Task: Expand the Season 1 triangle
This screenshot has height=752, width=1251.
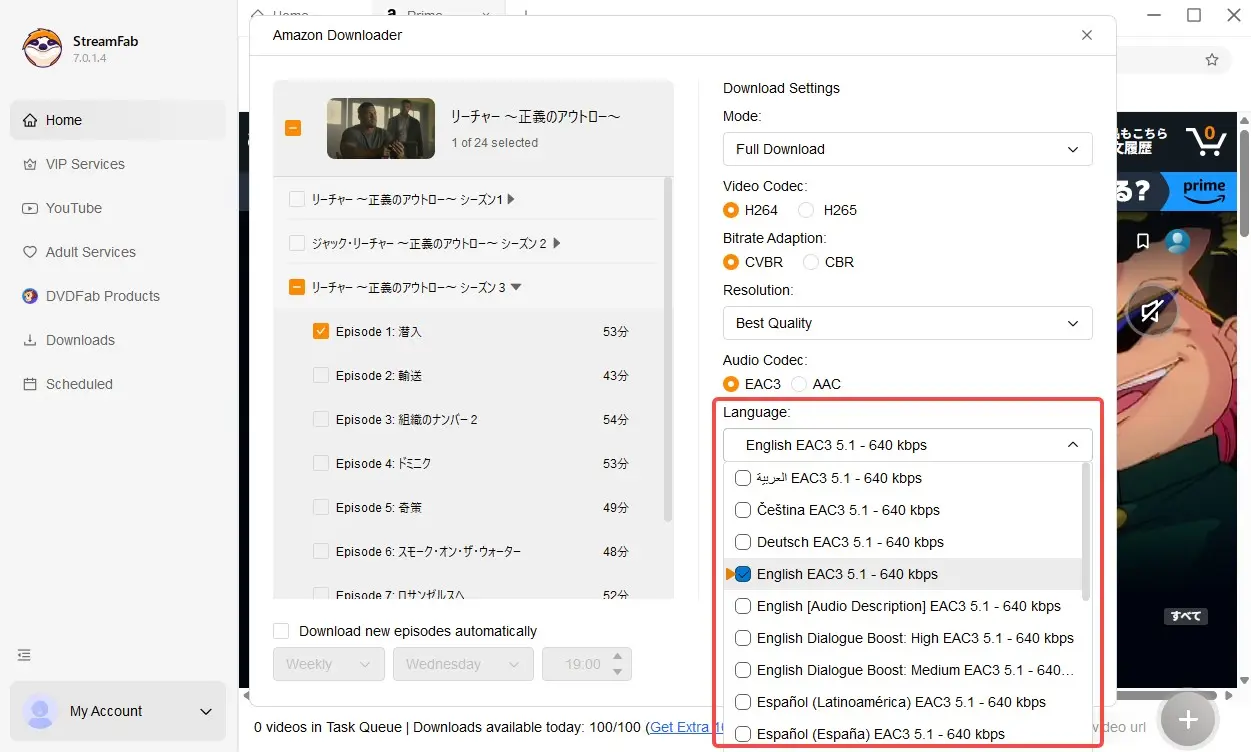Action: click(x=511, y=199)
